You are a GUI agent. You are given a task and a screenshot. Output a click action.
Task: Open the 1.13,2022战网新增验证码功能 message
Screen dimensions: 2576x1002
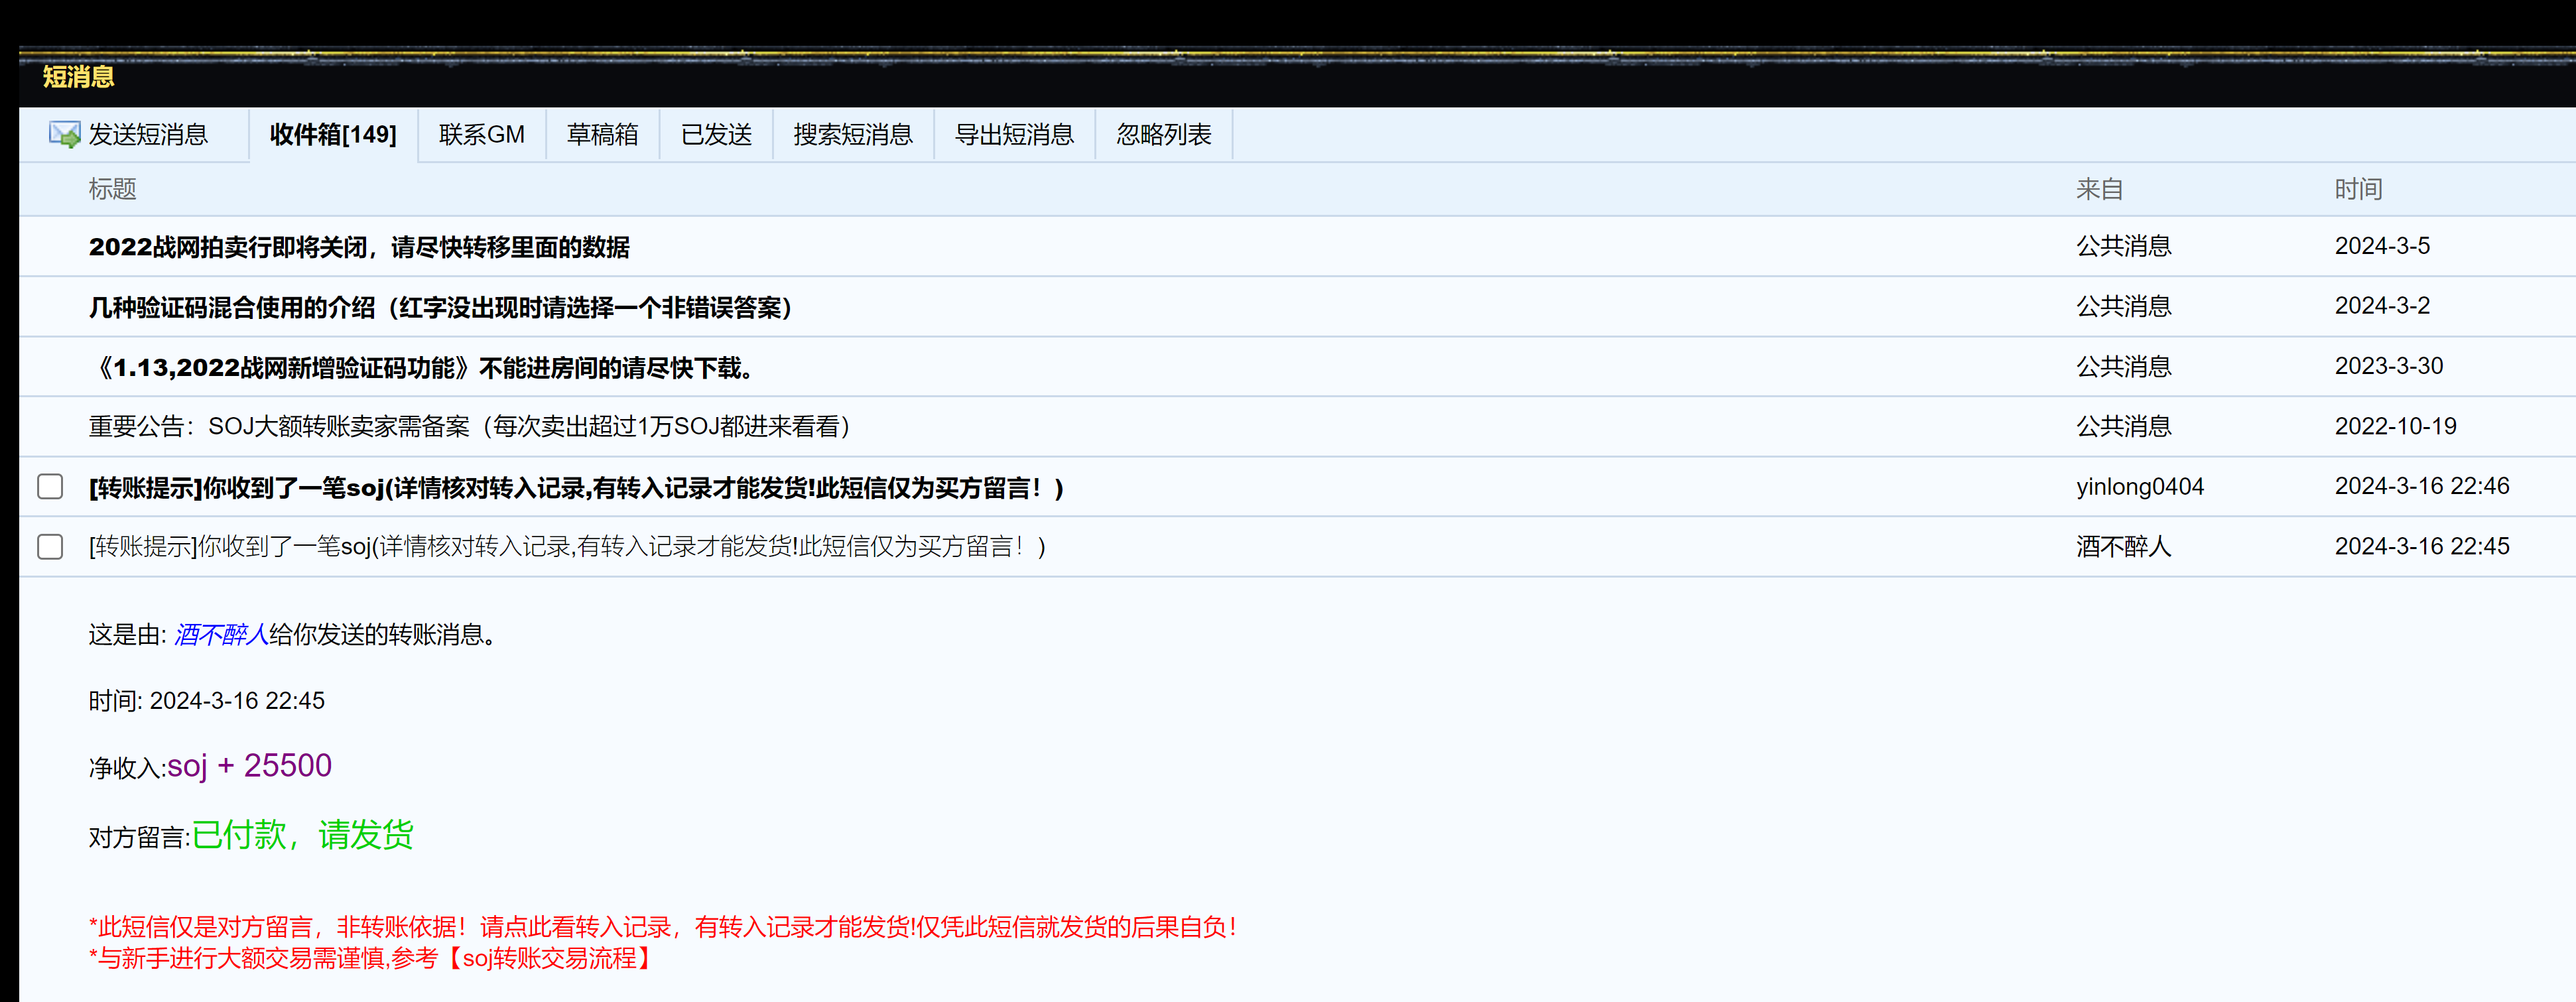point(424,367)
